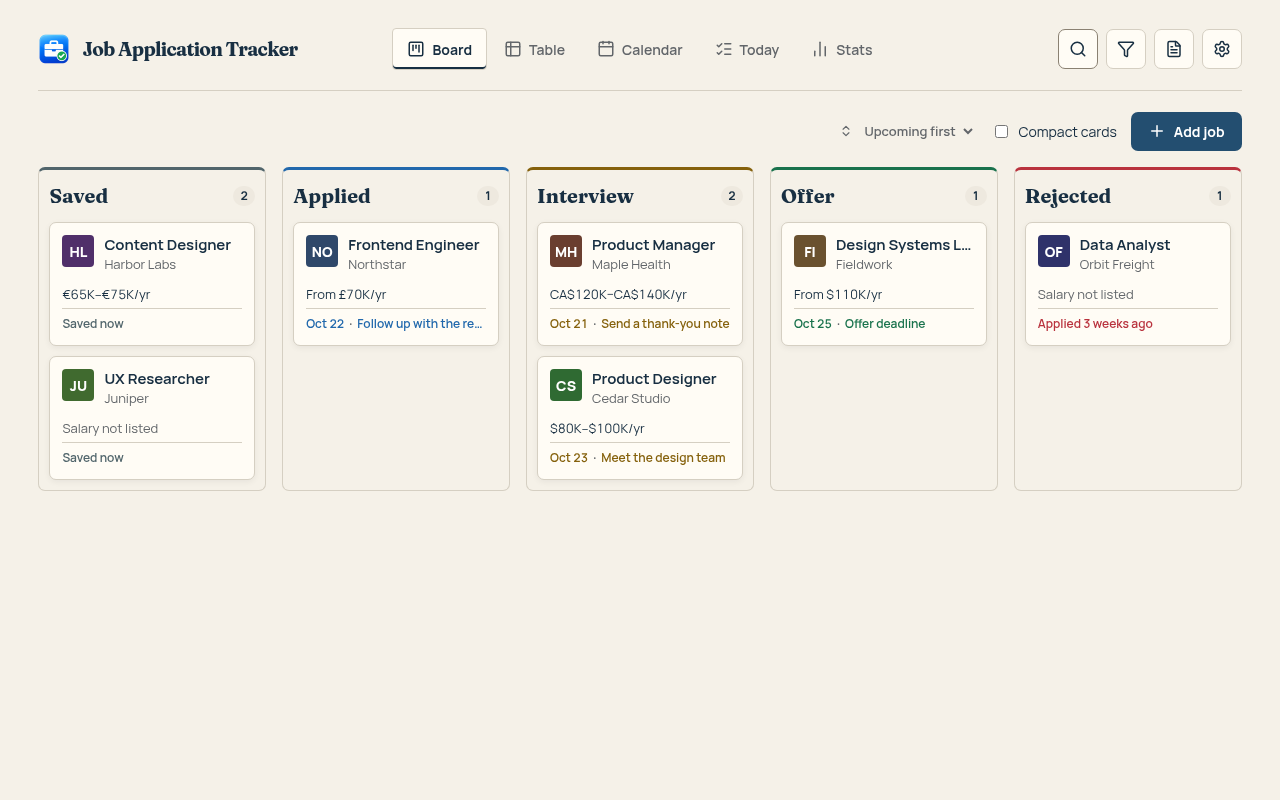The image size is (1280, 800).
Task: Open the Product Designer job title
Action: 654,379
